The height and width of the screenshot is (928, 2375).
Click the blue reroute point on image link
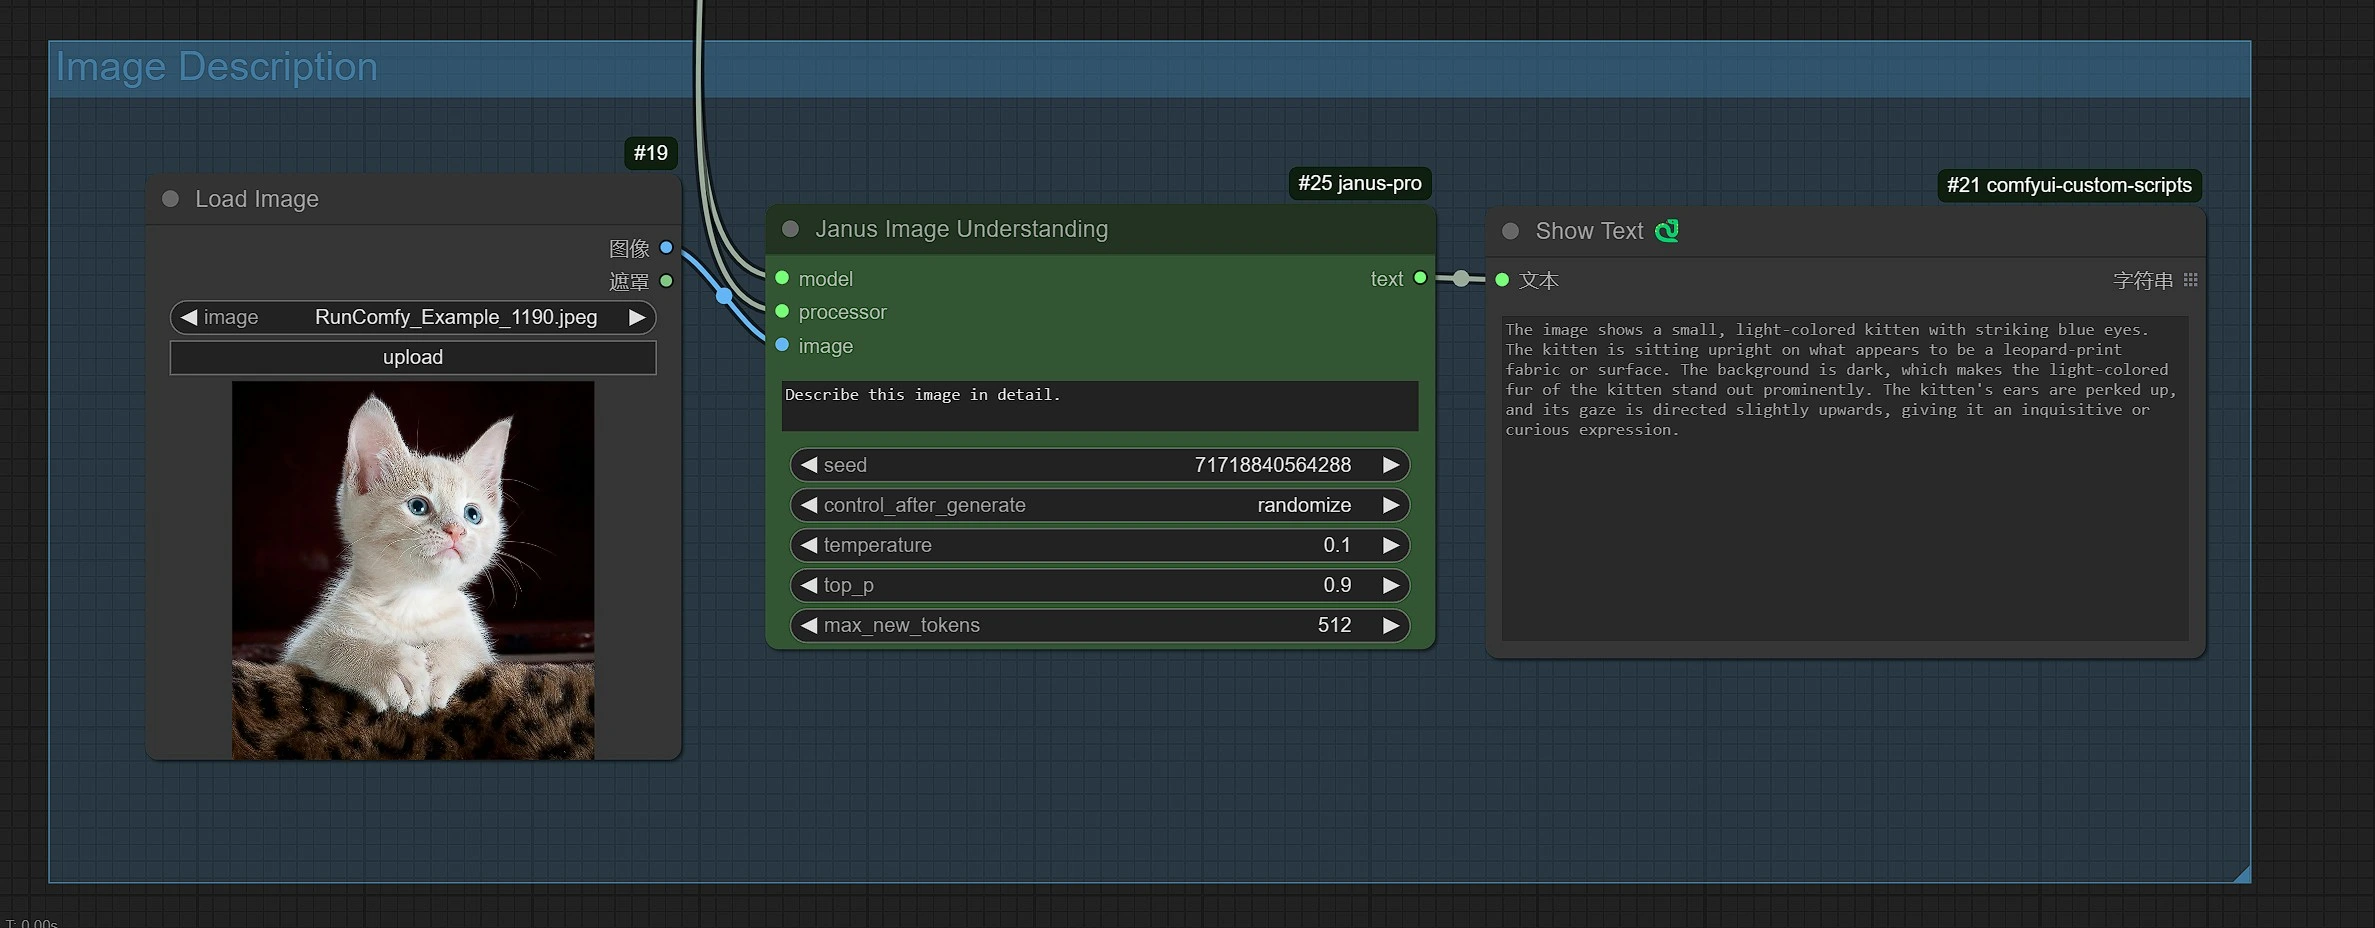coord(724,296)
